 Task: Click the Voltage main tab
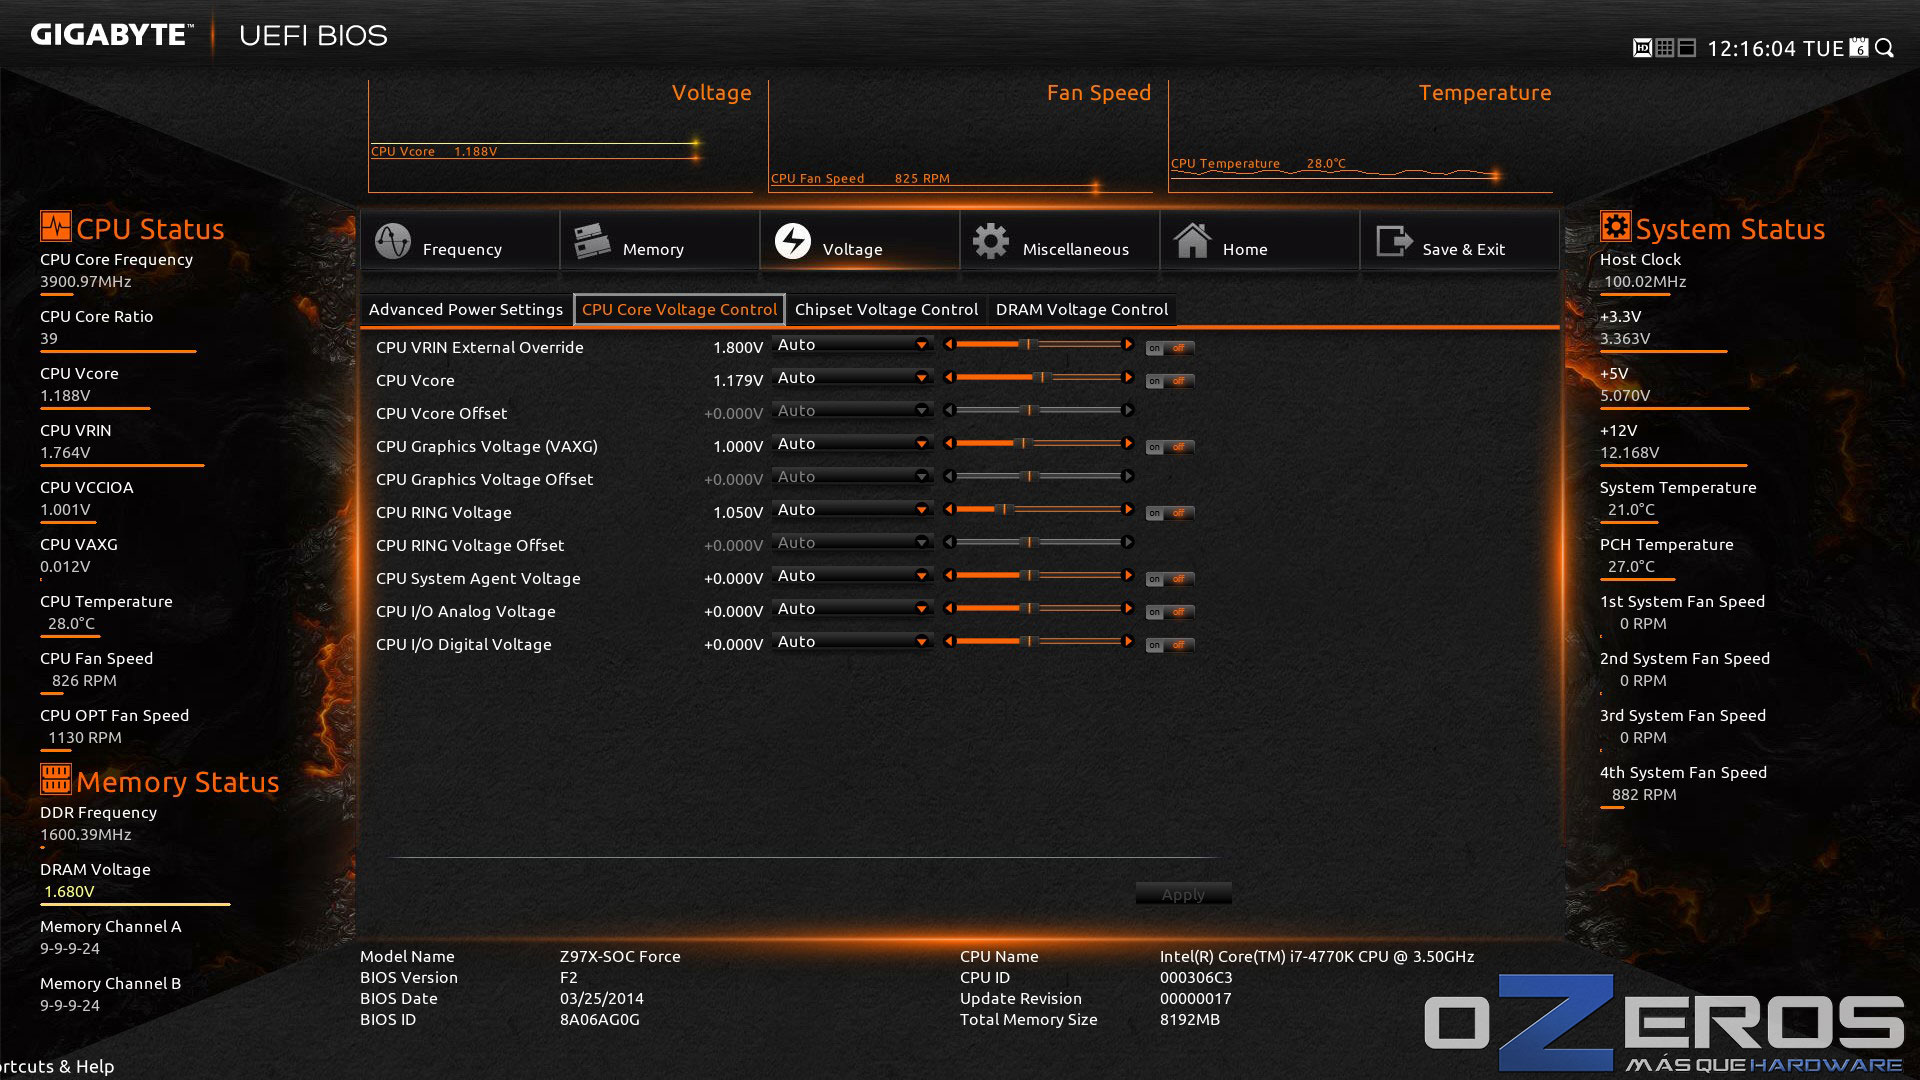click(860, 241)
